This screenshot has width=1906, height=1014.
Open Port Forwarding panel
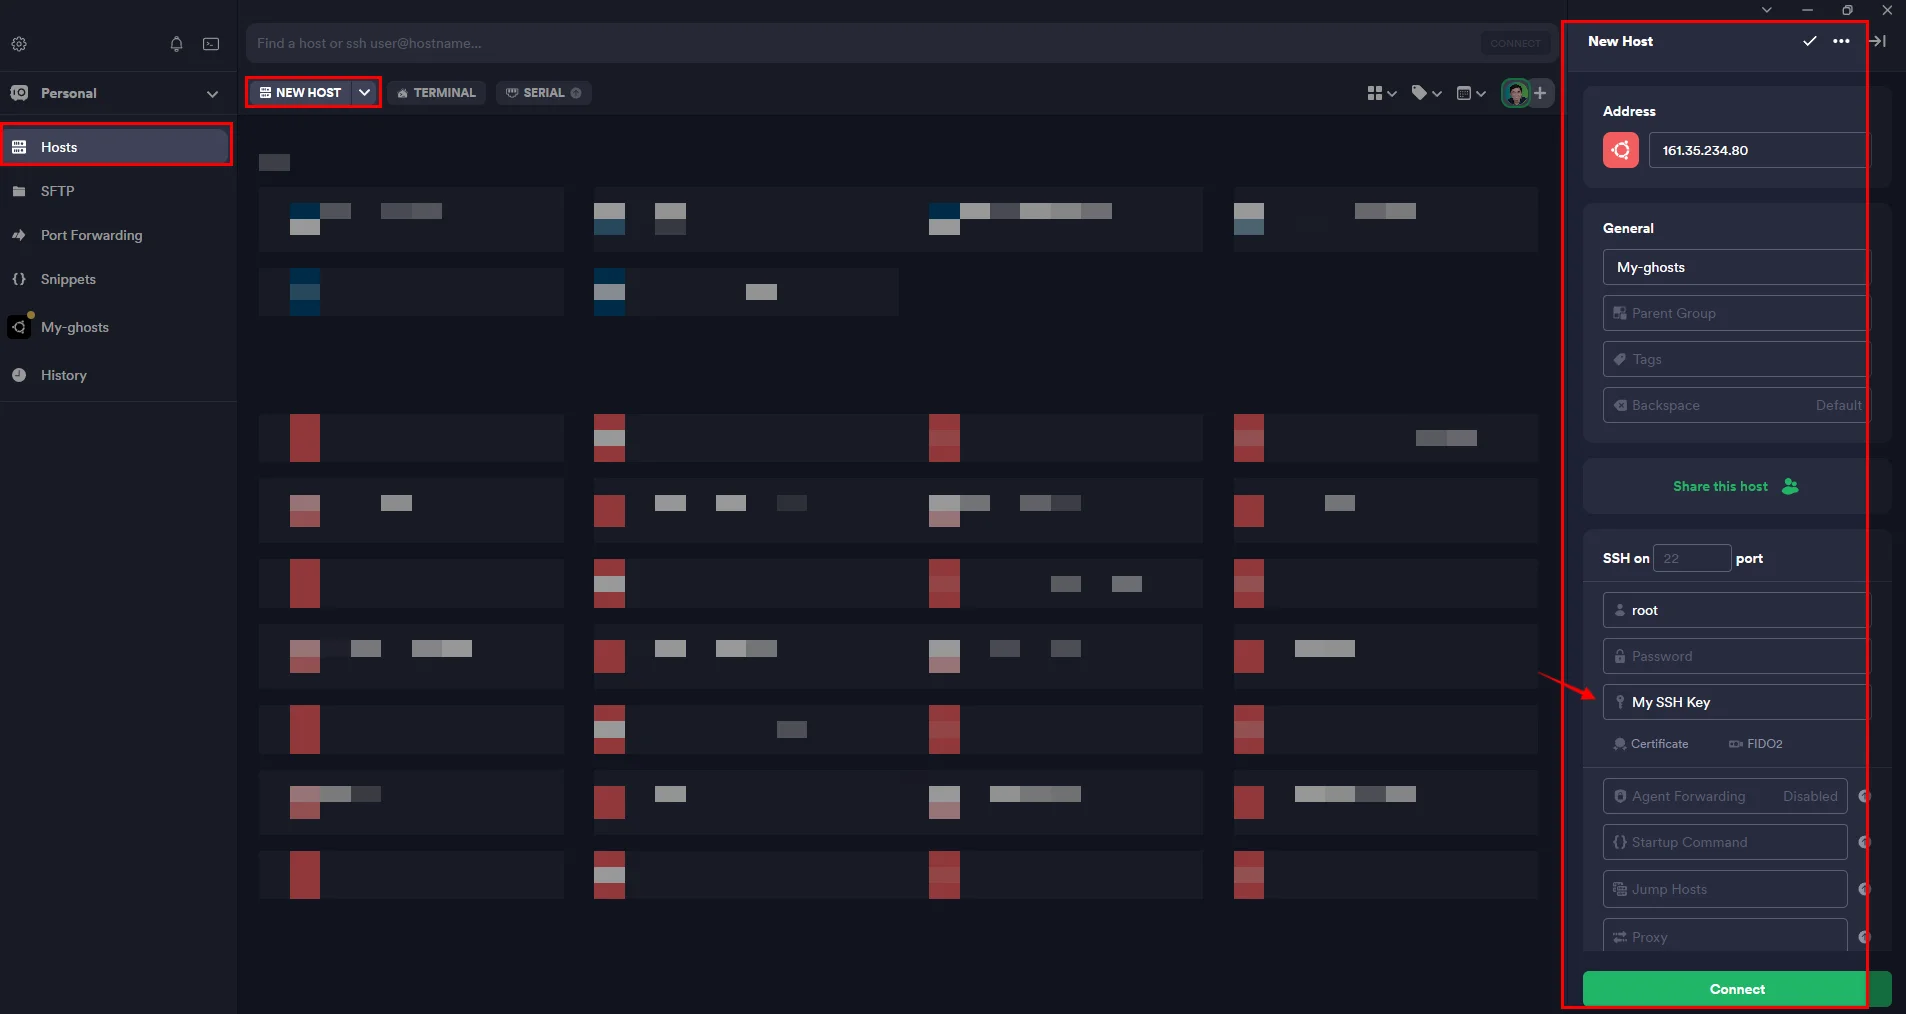[90, 235]
